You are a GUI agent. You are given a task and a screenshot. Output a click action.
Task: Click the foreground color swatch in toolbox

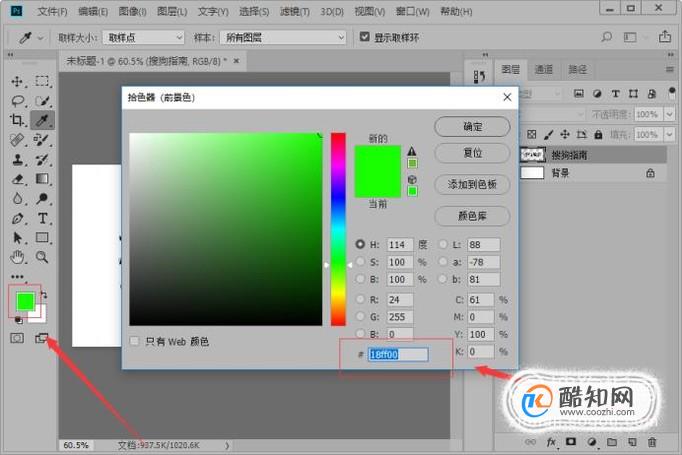(x=25, y=301)
